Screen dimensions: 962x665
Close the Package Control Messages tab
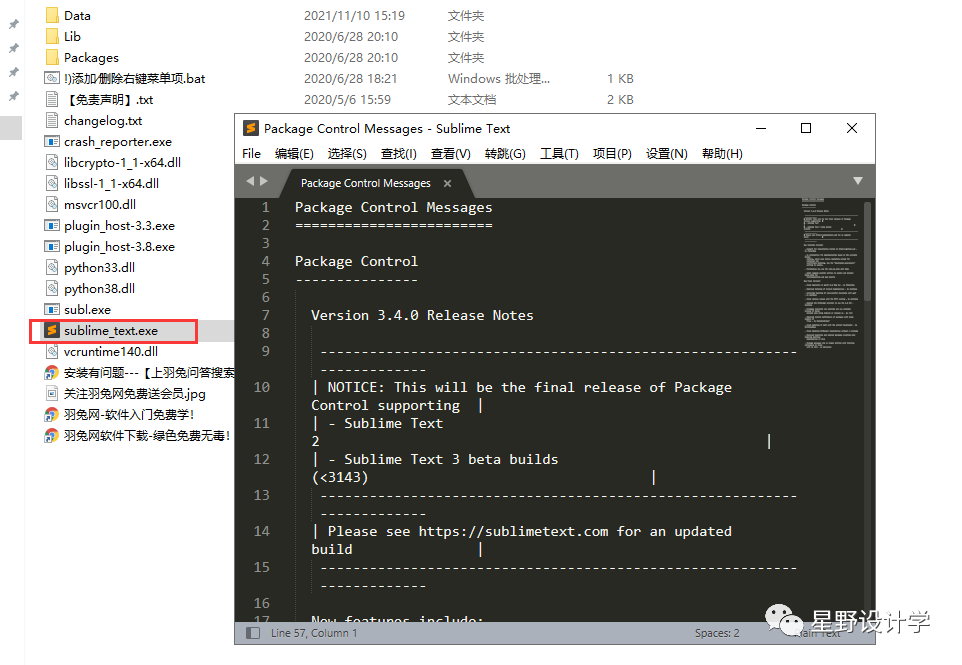tap(447, 183)
